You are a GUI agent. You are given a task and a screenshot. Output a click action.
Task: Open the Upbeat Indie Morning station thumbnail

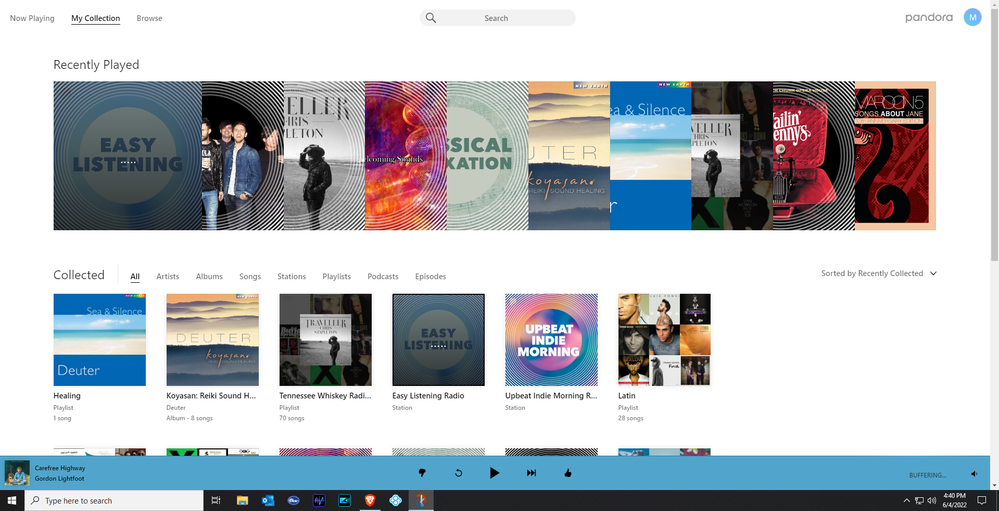tap(551, 339)
